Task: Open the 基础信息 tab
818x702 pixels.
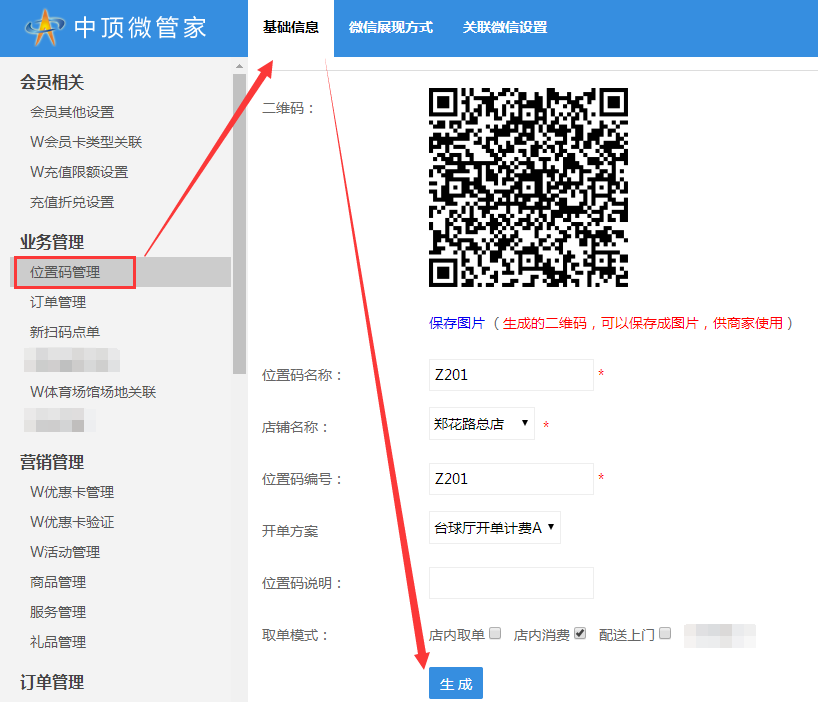Action: tap(291, 28)
